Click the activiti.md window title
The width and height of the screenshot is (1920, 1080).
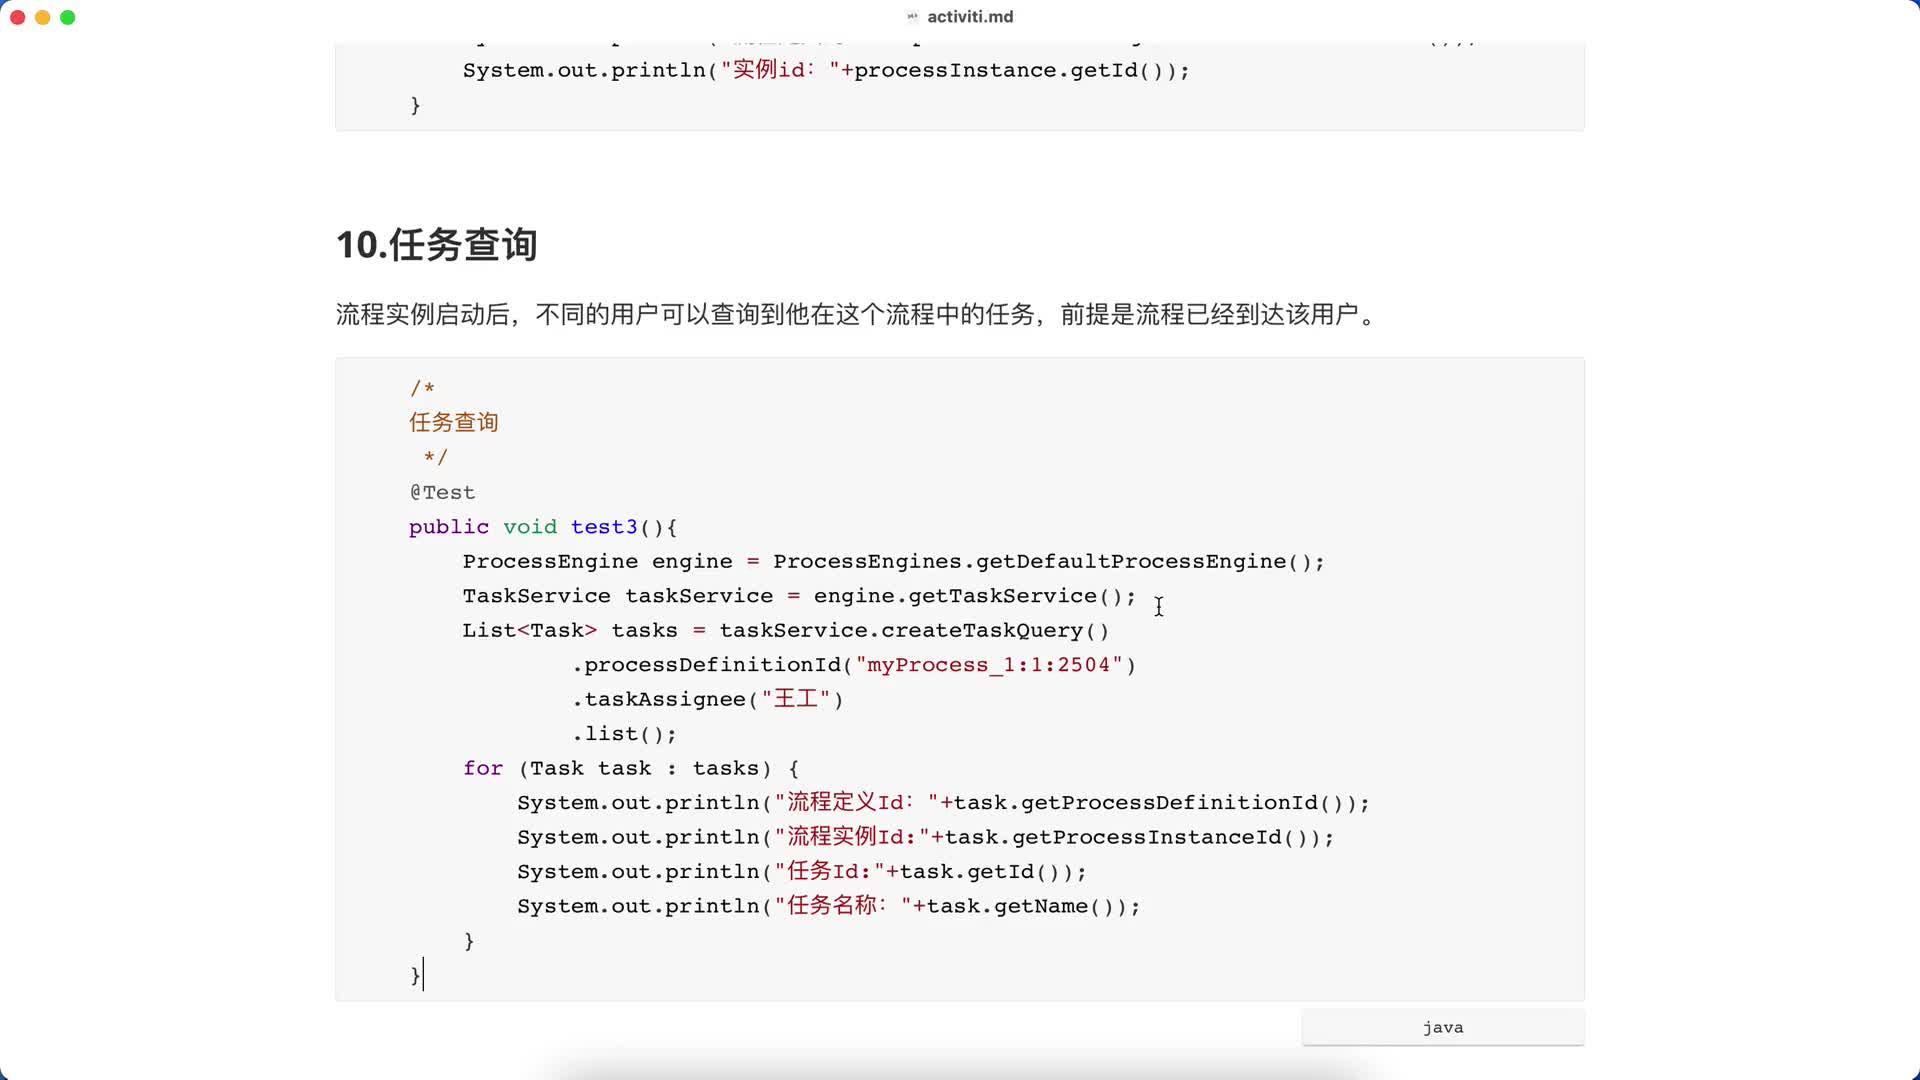tap(970, 16)
